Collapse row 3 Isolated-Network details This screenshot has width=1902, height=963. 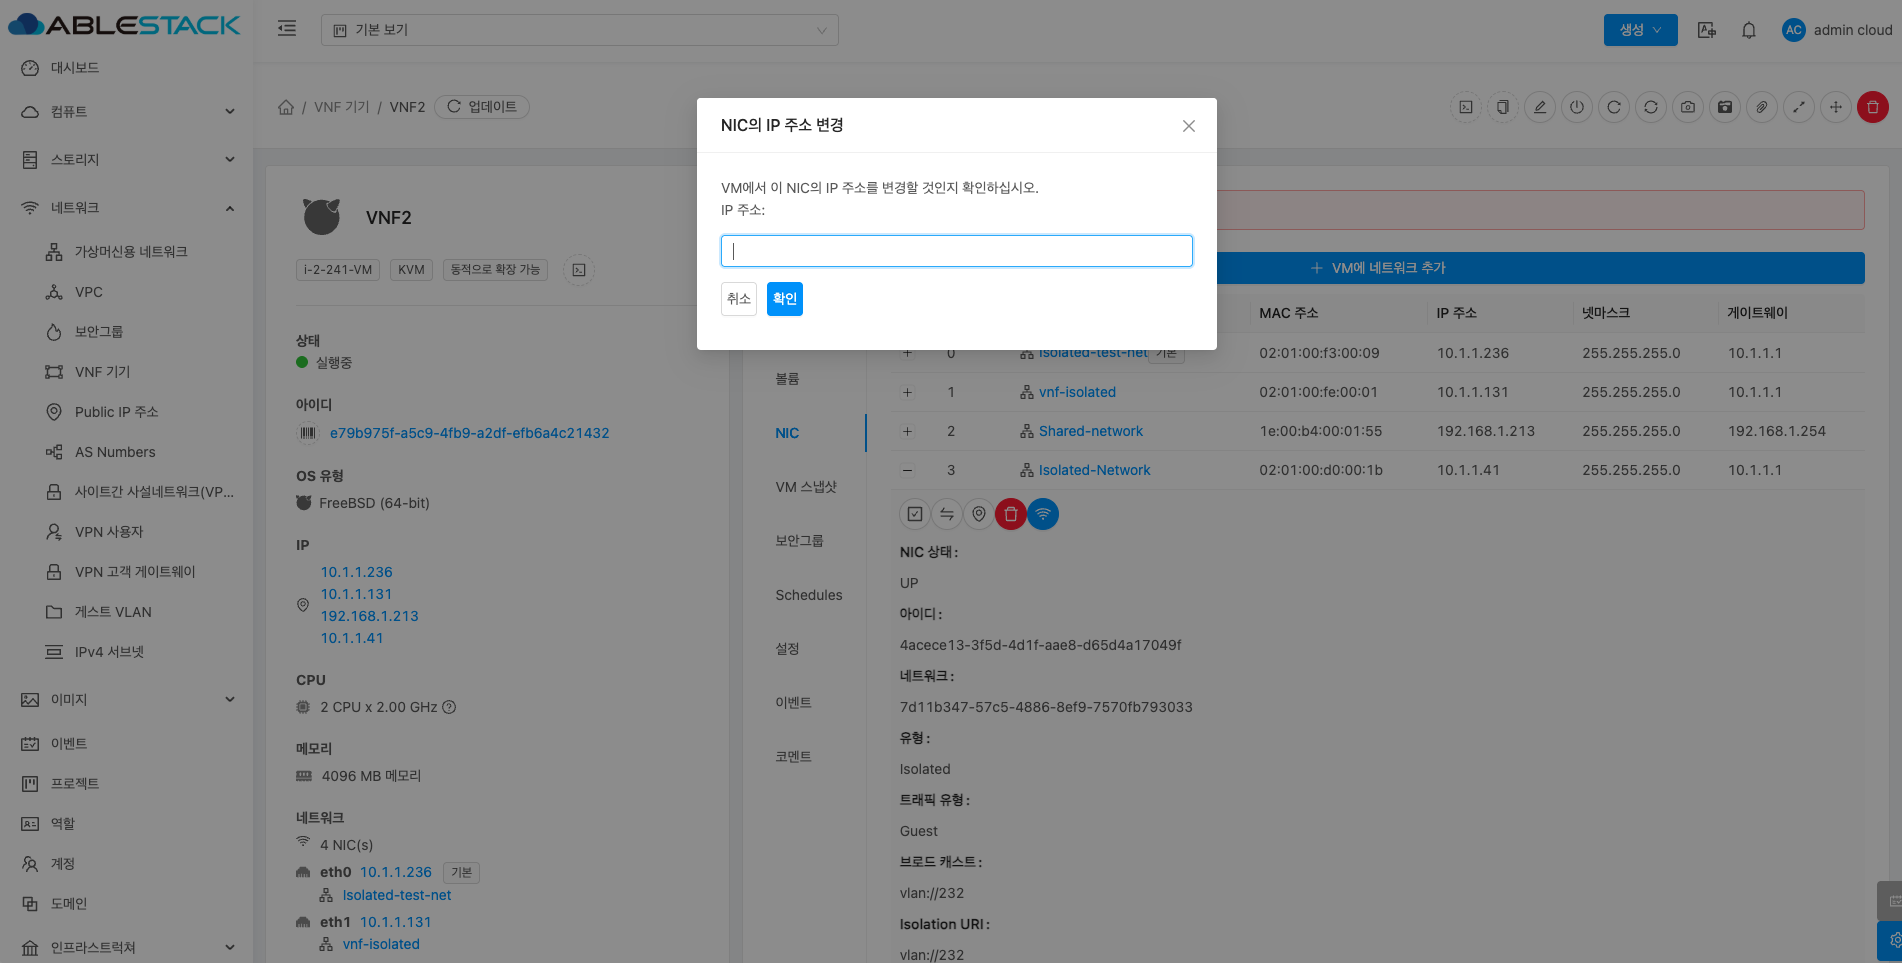coord(907,470)
